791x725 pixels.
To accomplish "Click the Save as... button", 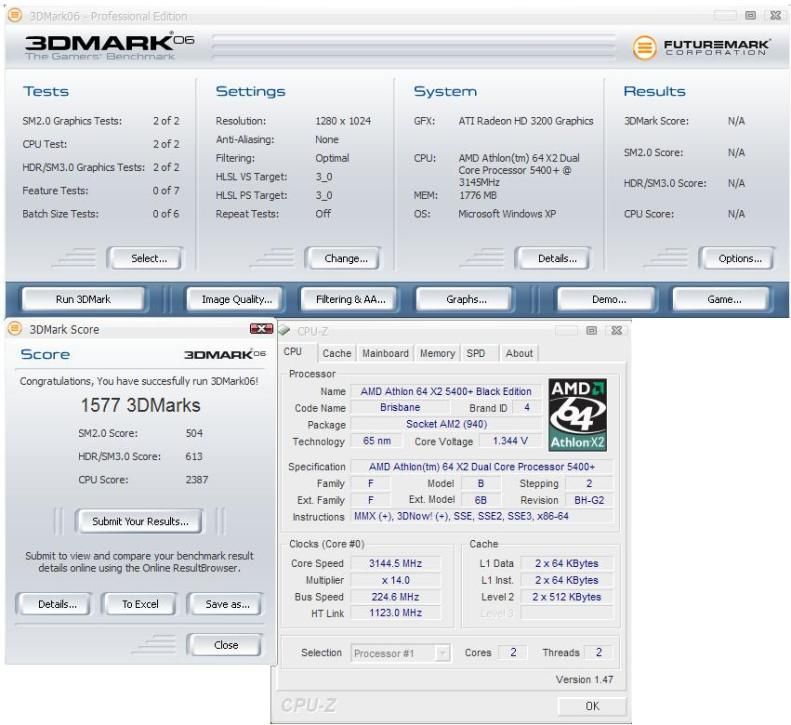I will (x=227, y=604).
